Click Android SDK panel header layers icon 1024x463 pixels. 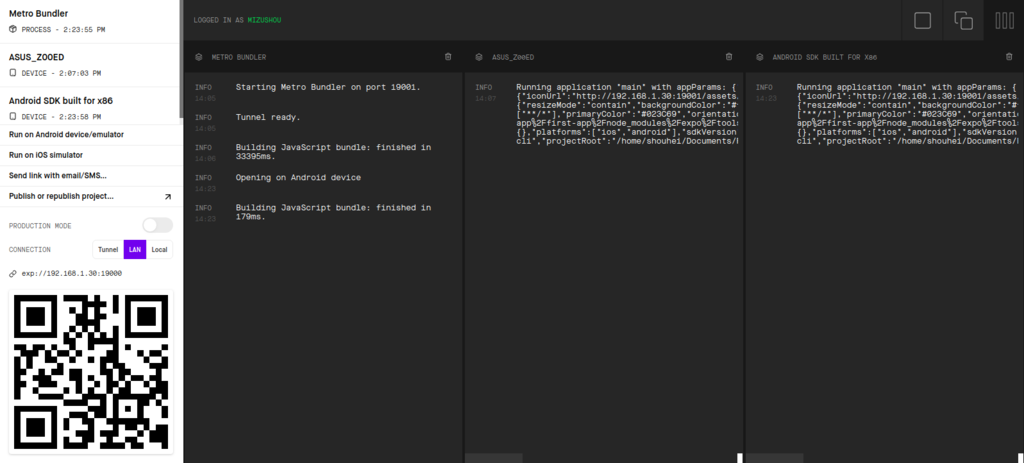tap(760, 57)
